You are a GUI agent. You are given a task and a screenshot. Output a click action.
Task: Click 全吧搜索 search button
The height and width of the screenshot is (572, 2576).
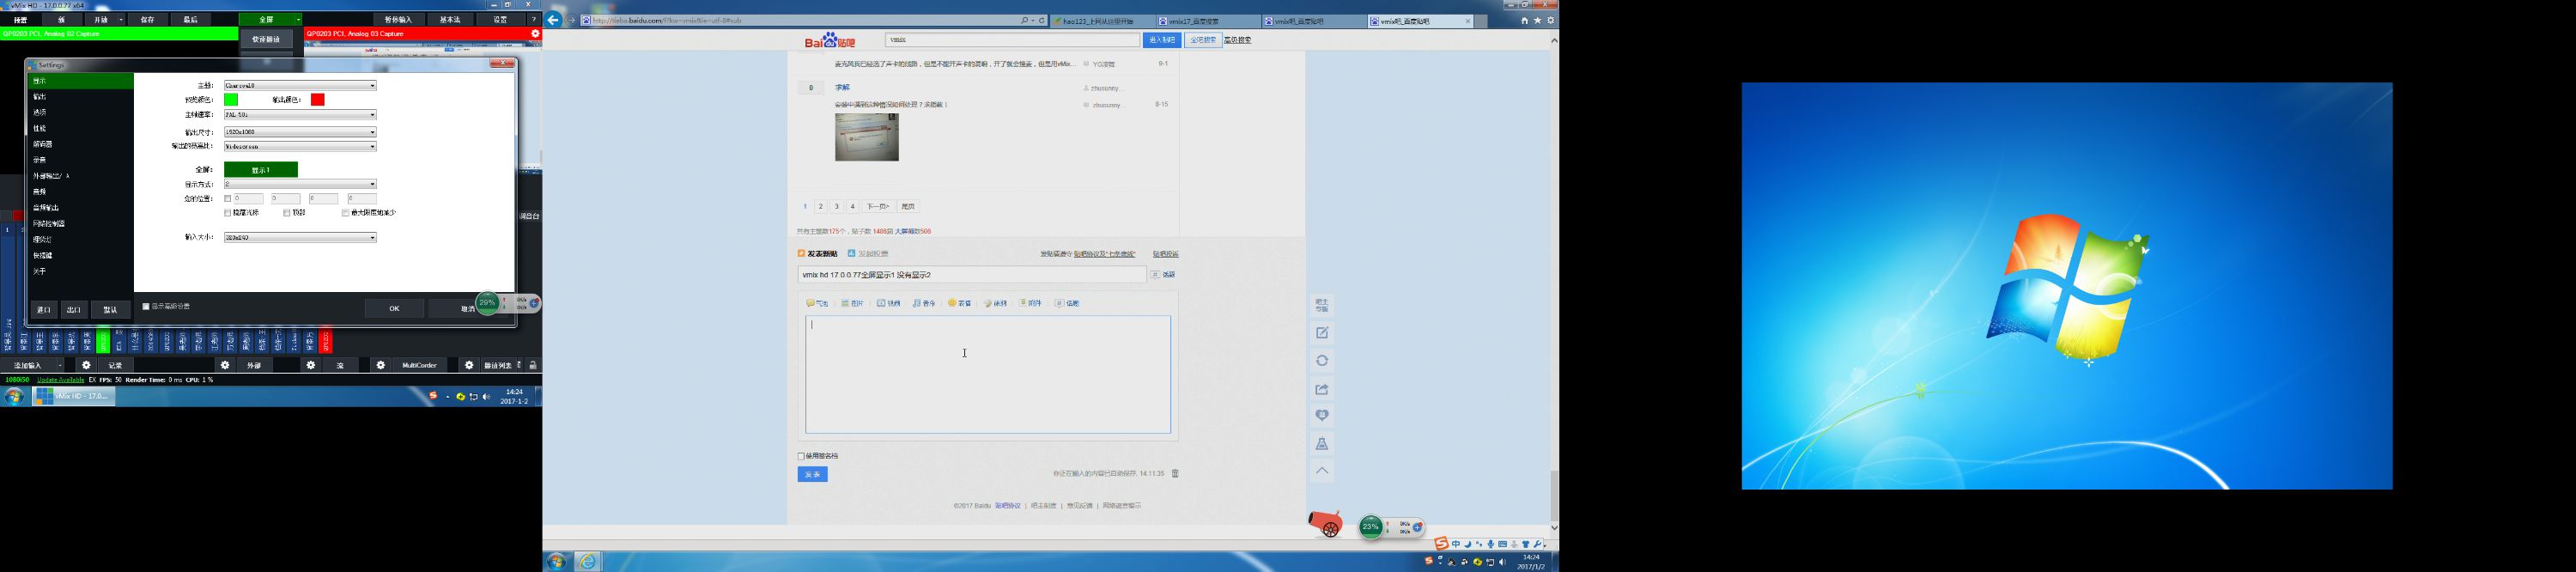[x=1203, y=40]
